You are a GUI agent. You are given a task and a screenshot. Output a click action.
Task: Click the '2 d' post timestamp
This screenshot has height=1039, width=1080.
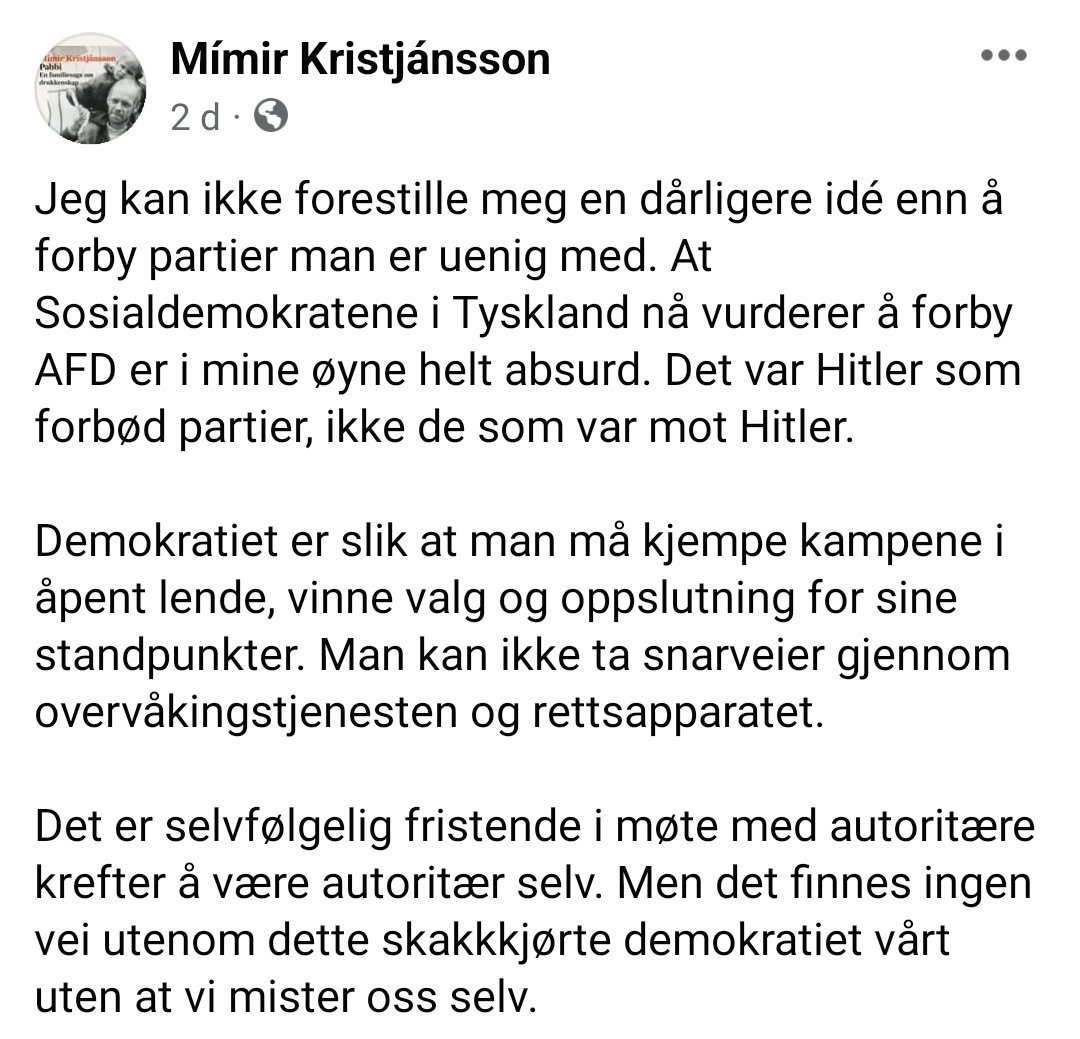[196, 117]
